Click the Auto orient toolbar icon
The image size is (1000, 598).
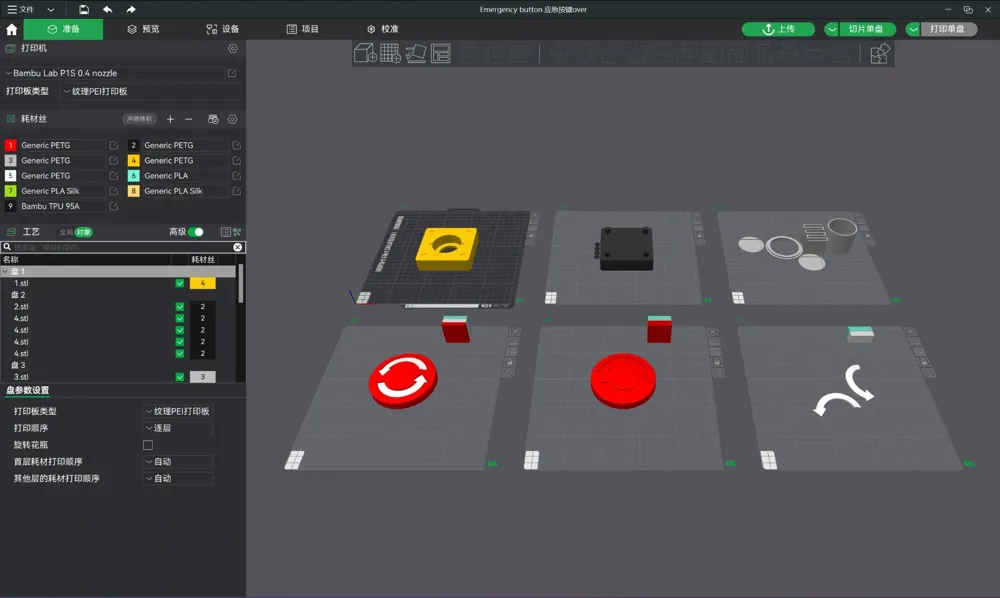415,54
